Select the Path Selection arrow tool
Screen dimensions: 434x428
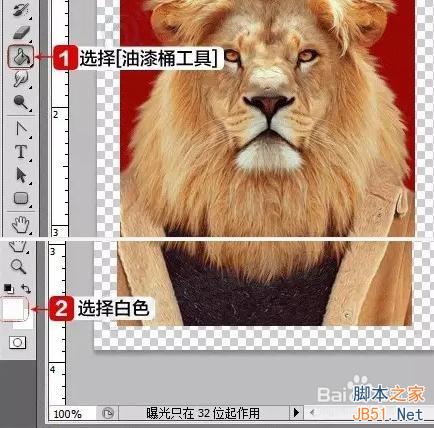pyautogui.click(x=21, y=175)
